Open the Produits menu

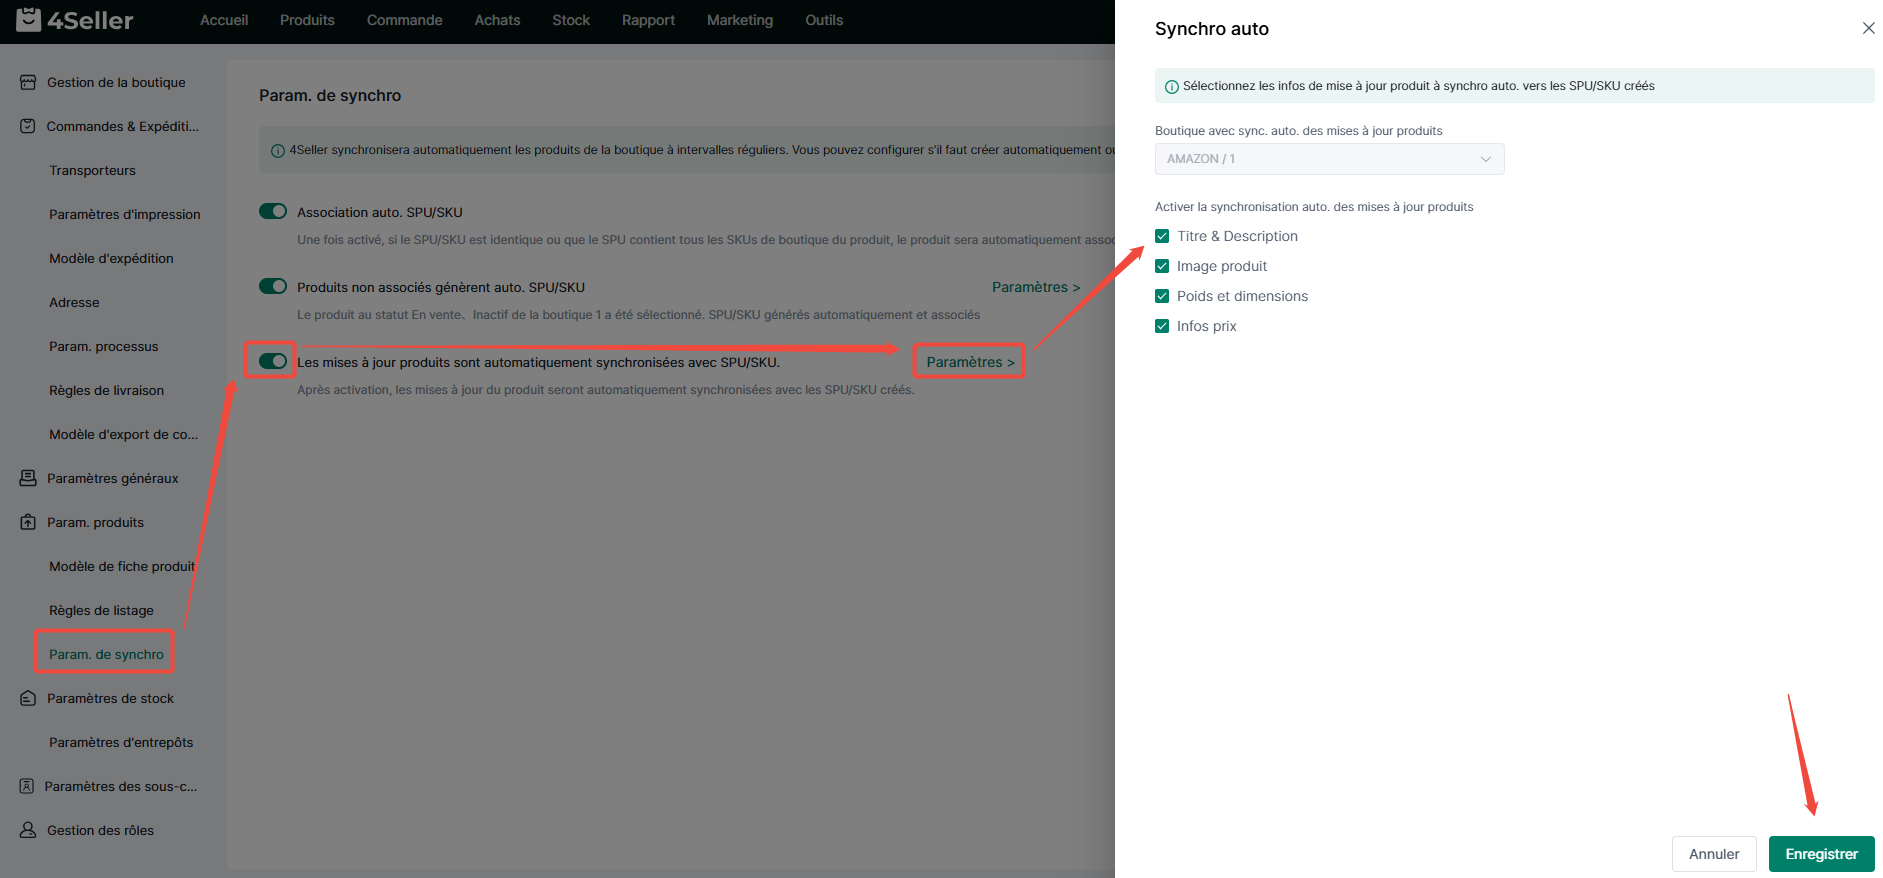coord(307,20)
